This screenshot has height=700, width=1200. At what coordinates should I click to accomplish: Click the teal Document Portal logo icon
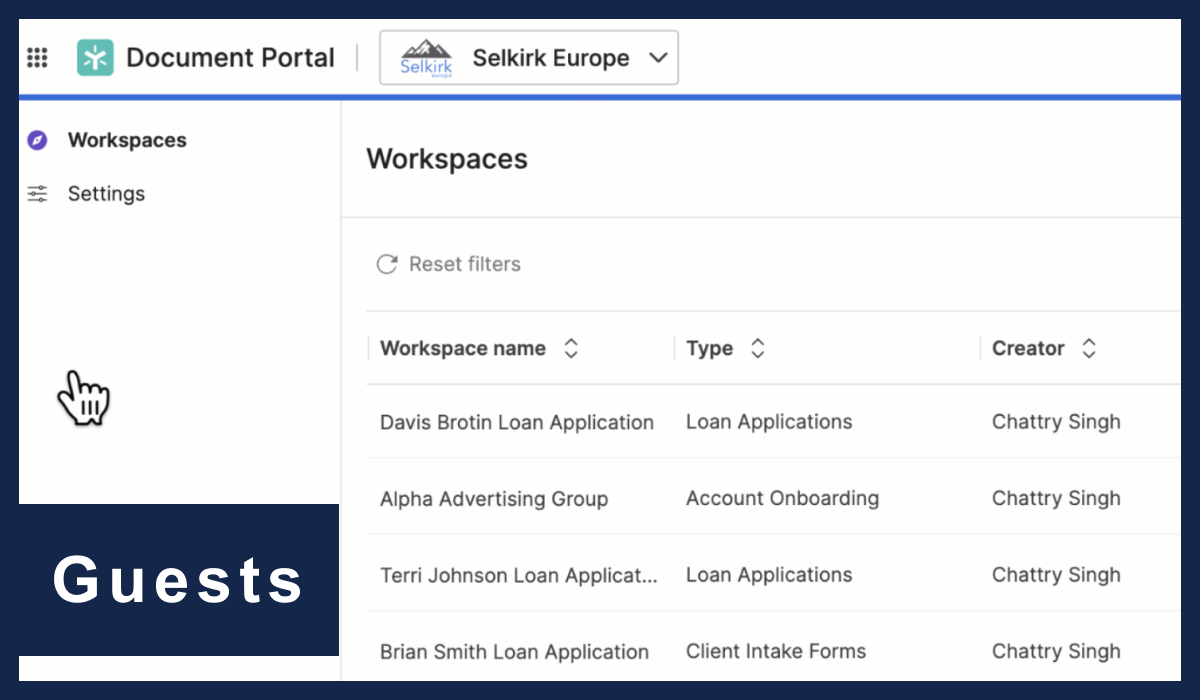coord(94,57)
